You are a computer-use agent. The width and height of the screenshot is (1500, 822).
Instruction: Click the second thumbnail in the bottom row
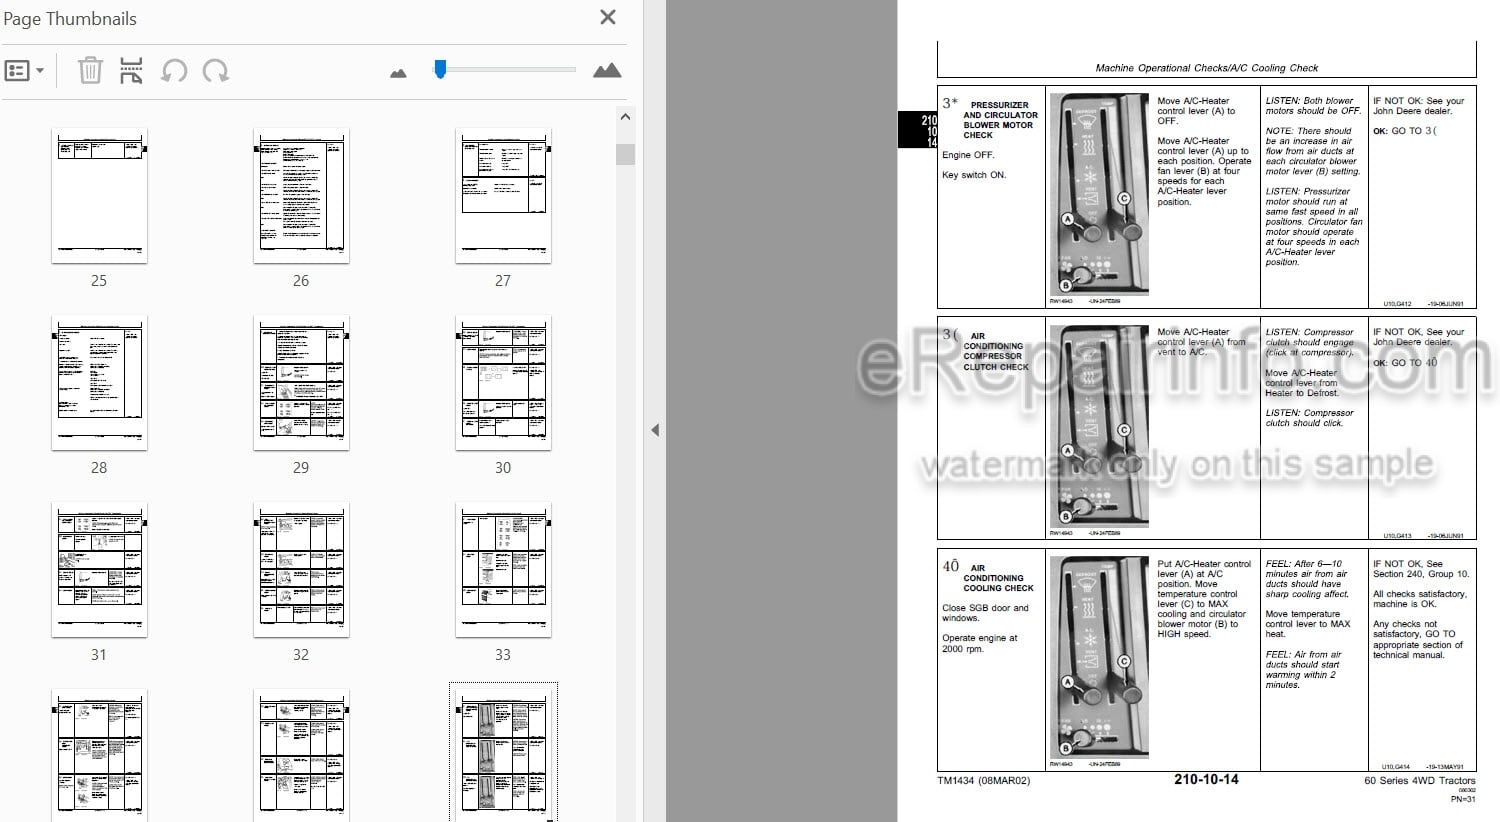301,756
